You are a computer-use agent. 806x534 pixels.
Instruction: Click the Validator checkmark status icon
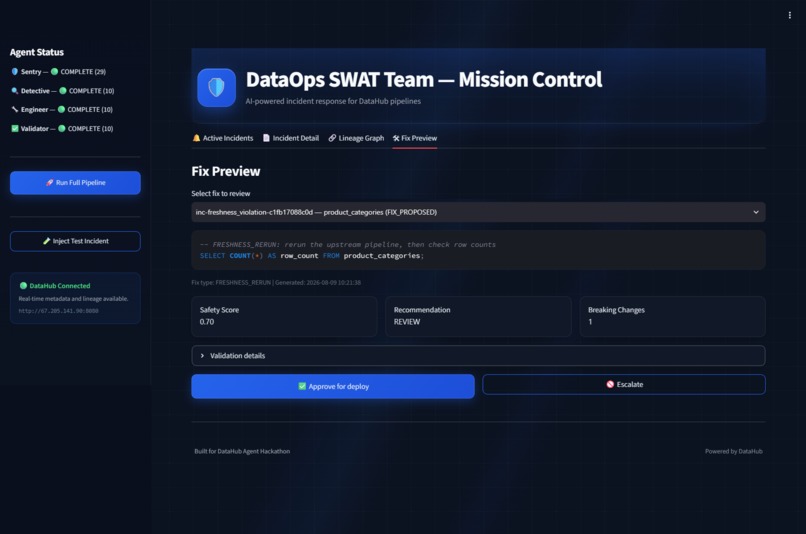[x=14, y=128]
